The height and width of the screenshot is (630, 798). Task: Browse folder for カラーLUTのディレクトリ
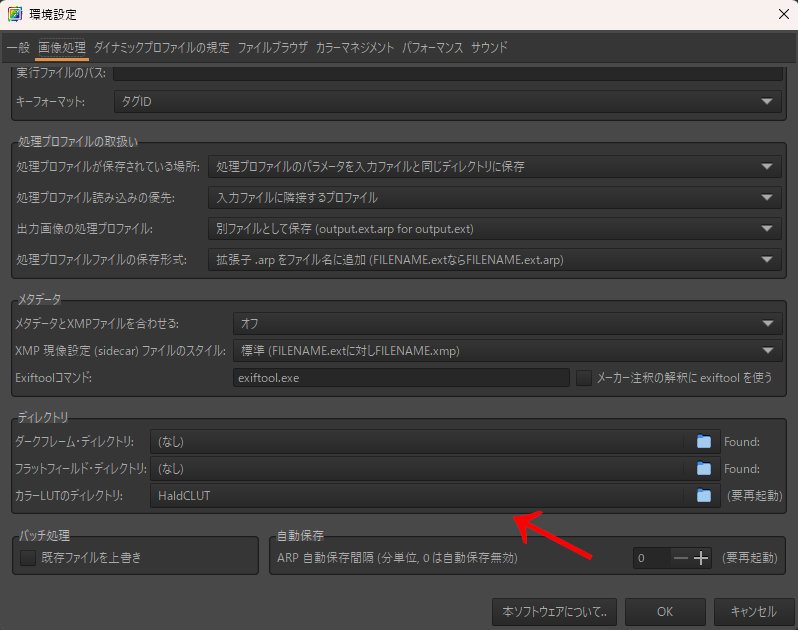[704, 495]
